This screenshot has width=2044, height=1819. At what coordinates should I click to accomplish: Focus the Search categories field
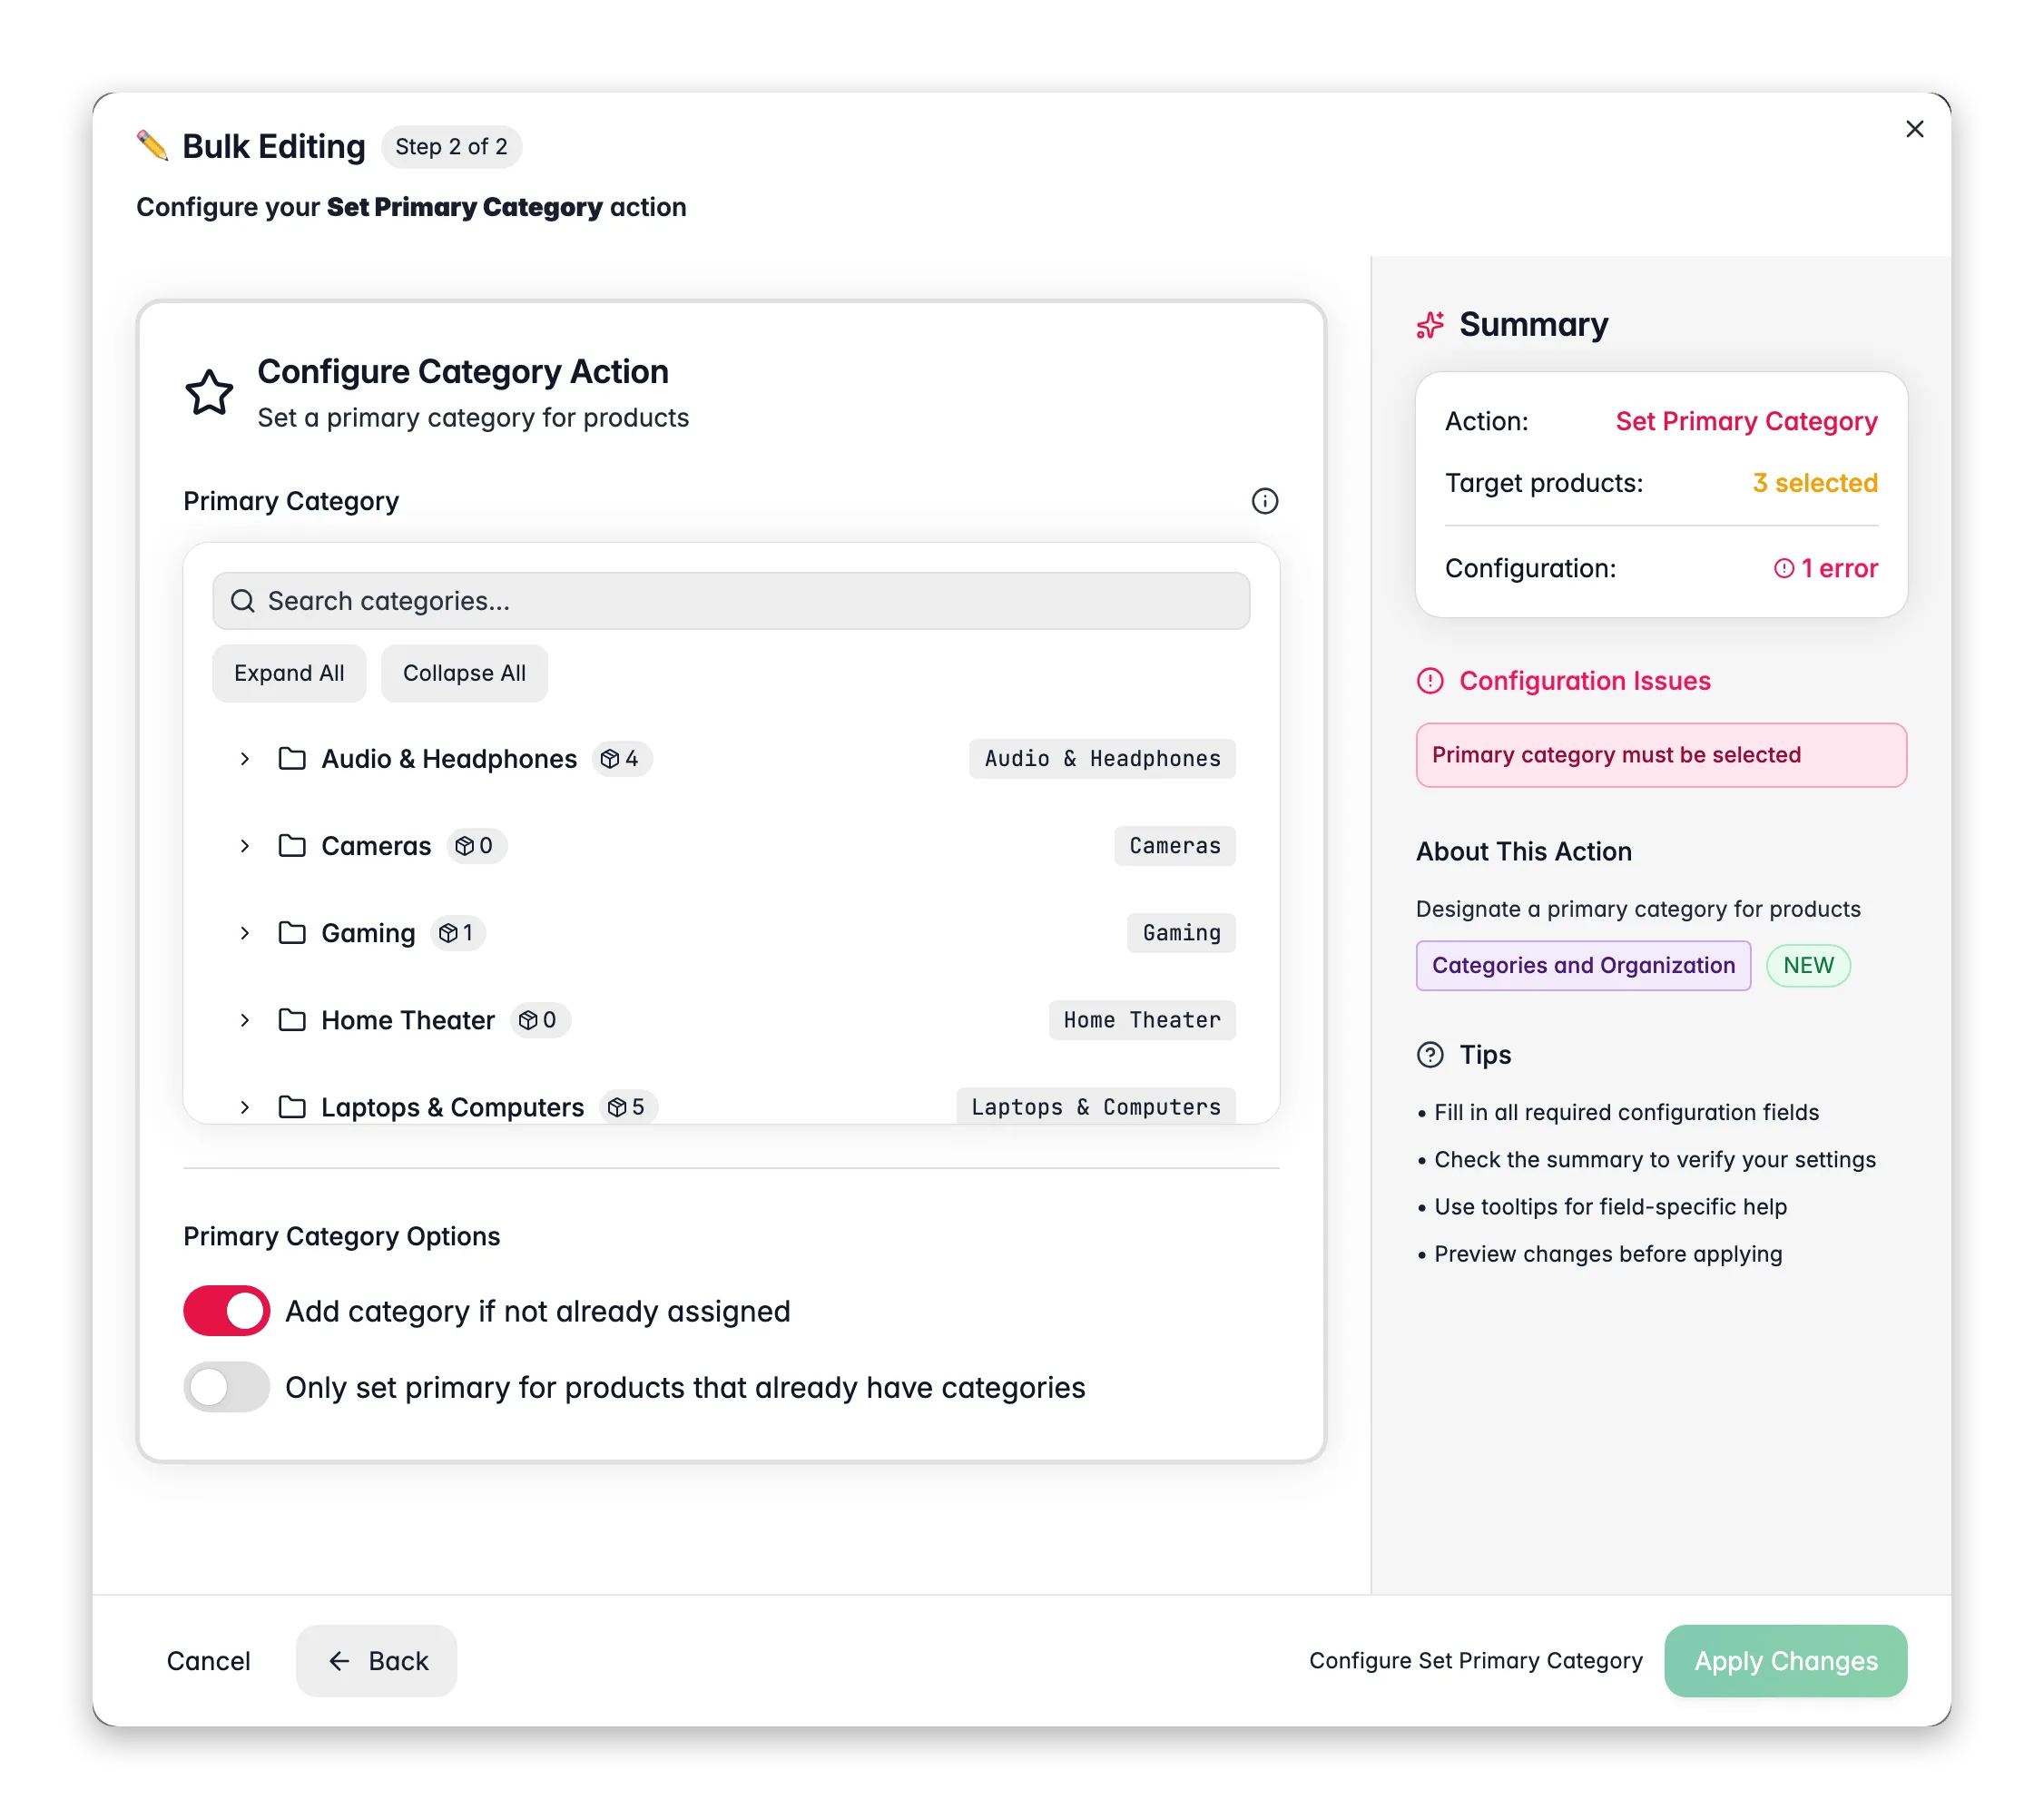click(x=731, y=601)
